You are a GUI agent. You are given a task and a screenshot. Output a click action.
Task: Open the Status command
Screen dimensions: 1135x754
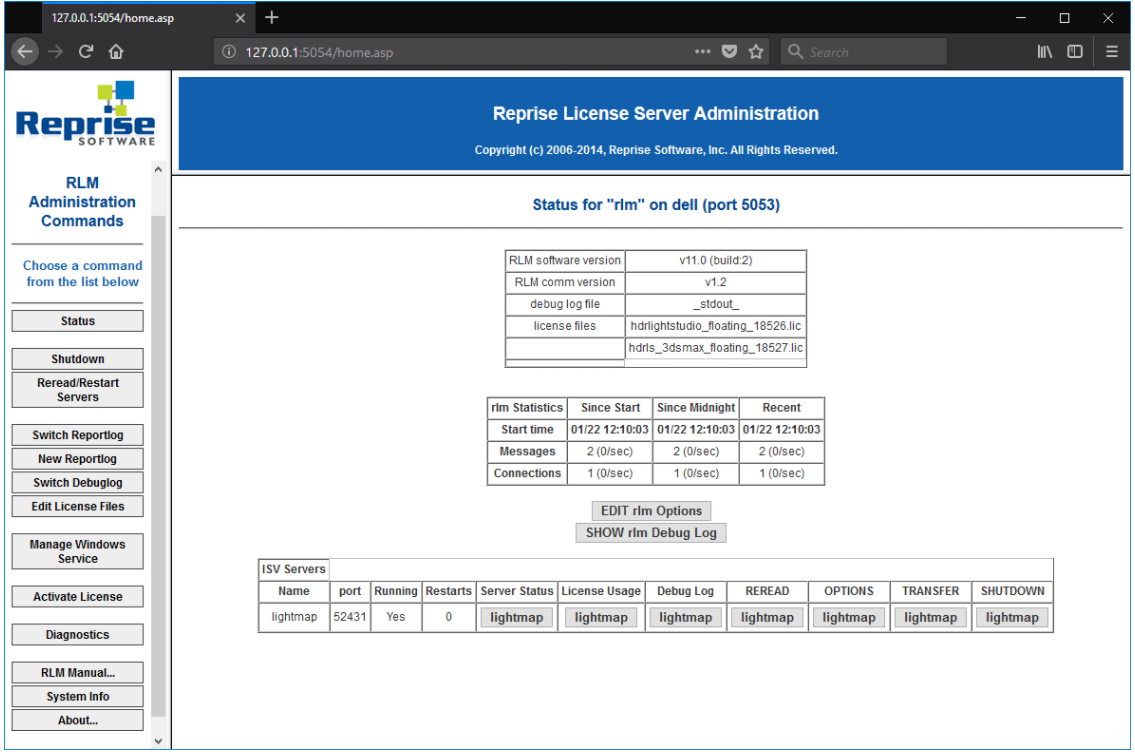(77, 321)
